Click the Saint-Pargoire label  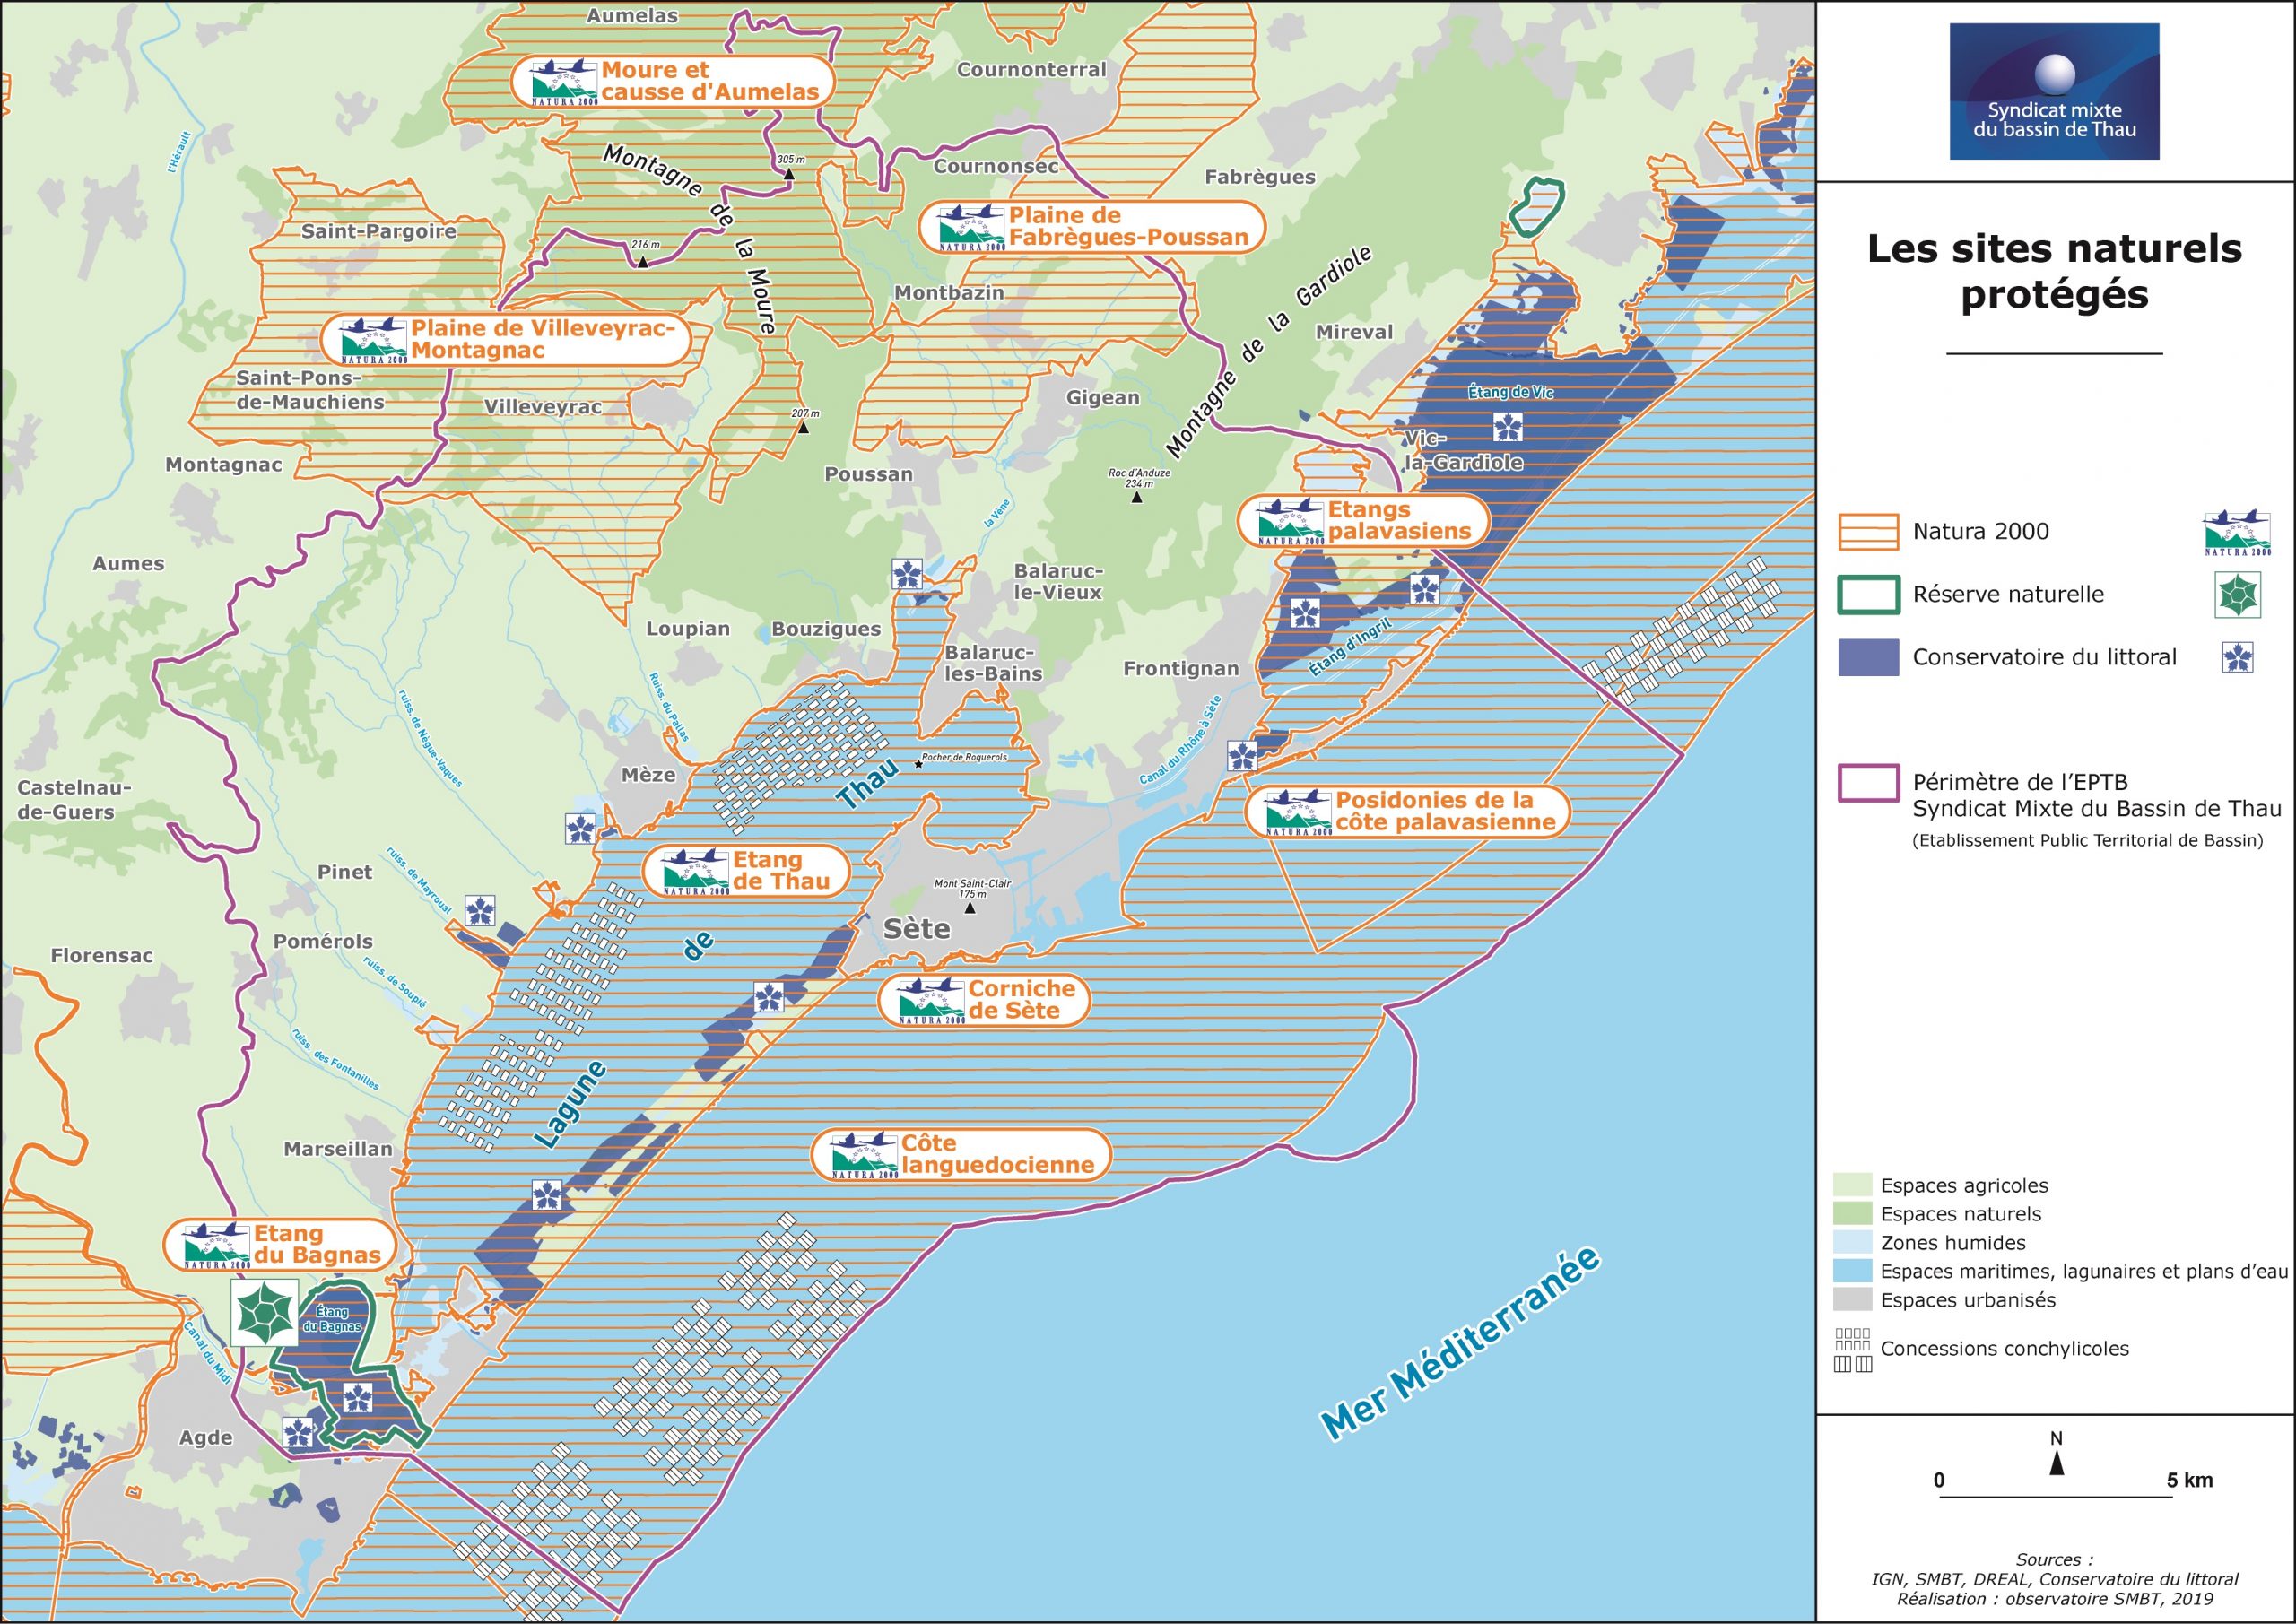(x=379, y=231)
